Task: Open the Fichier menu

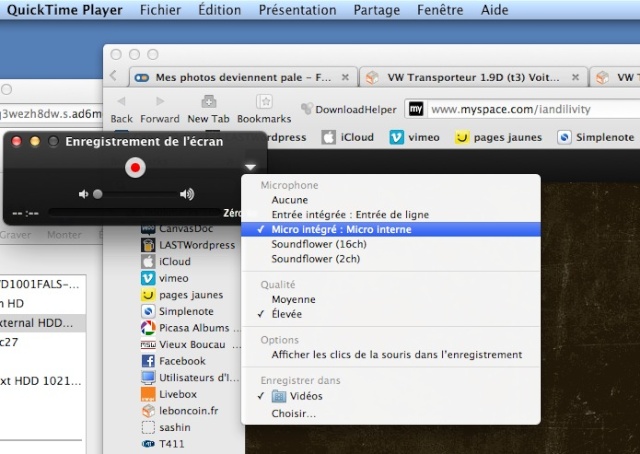Action: click(160, 10)
